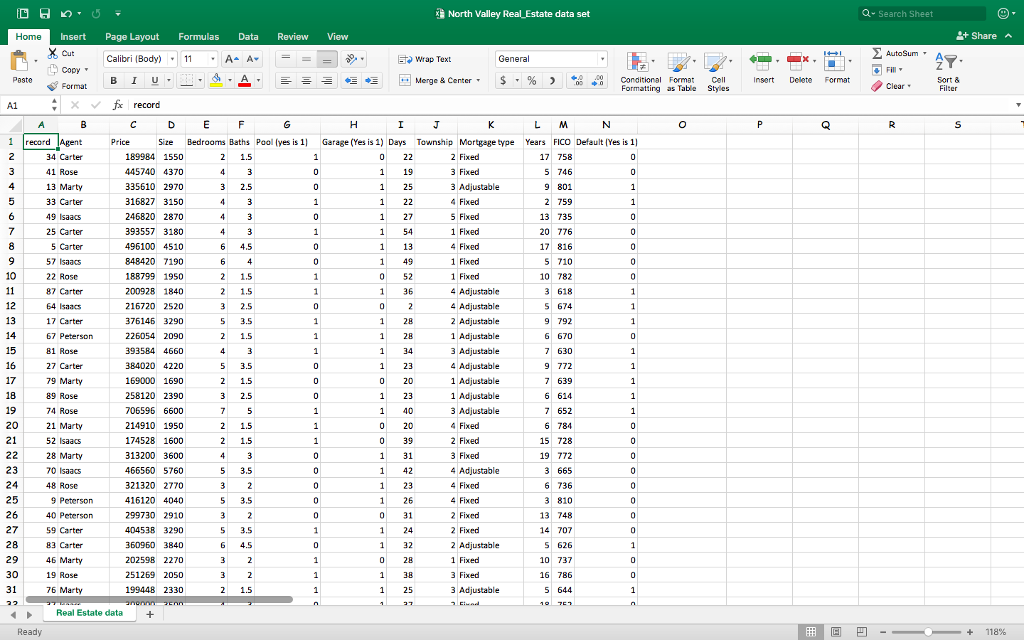Expand the Clear dropdown
The height and width of the screenshot is (640, 1024).
click(x=909, y=86)
